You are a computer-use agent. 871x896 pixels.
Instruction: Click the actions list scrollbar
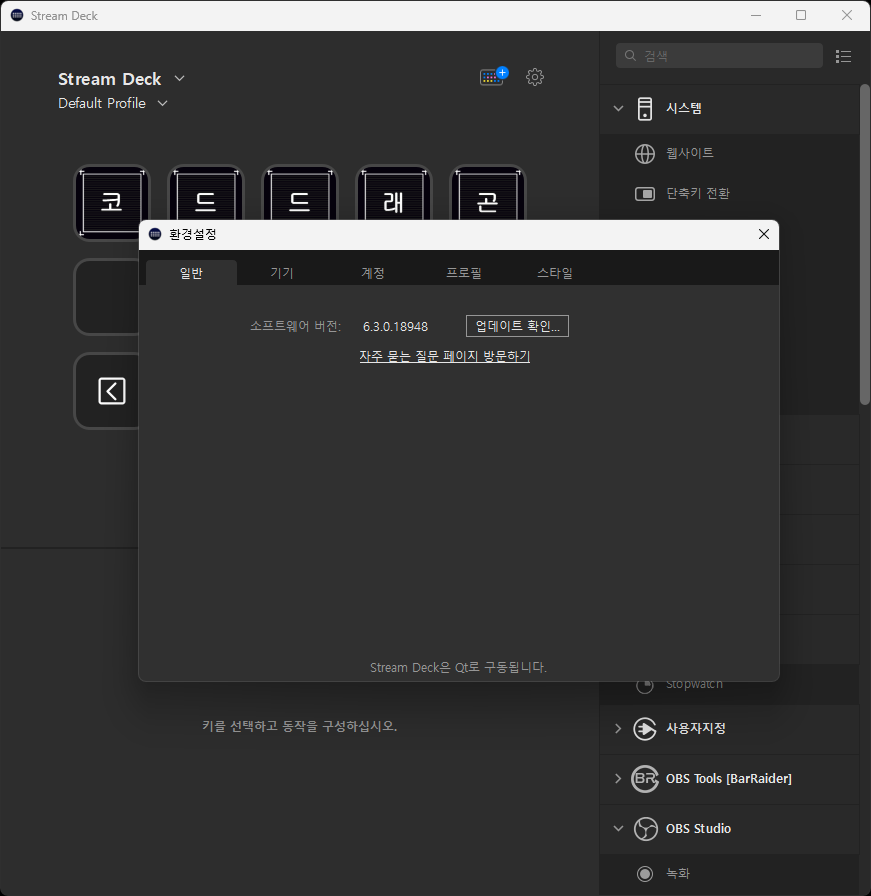(865, 245)
